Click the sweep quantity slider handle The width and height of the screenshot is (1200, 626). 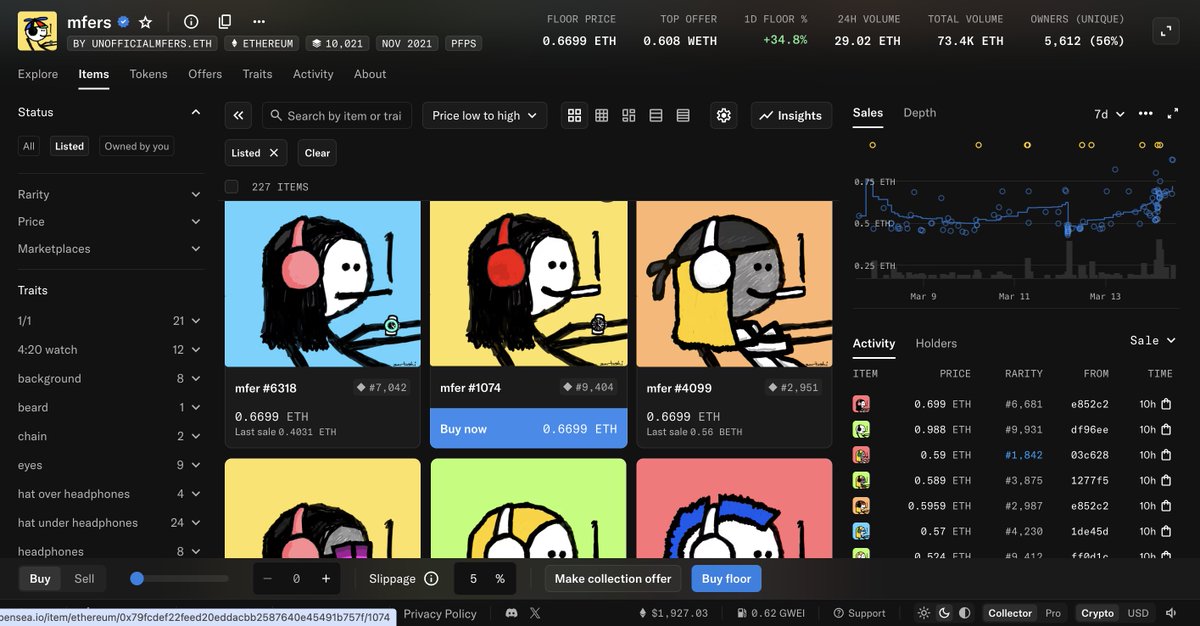click(x=137, y=579)
